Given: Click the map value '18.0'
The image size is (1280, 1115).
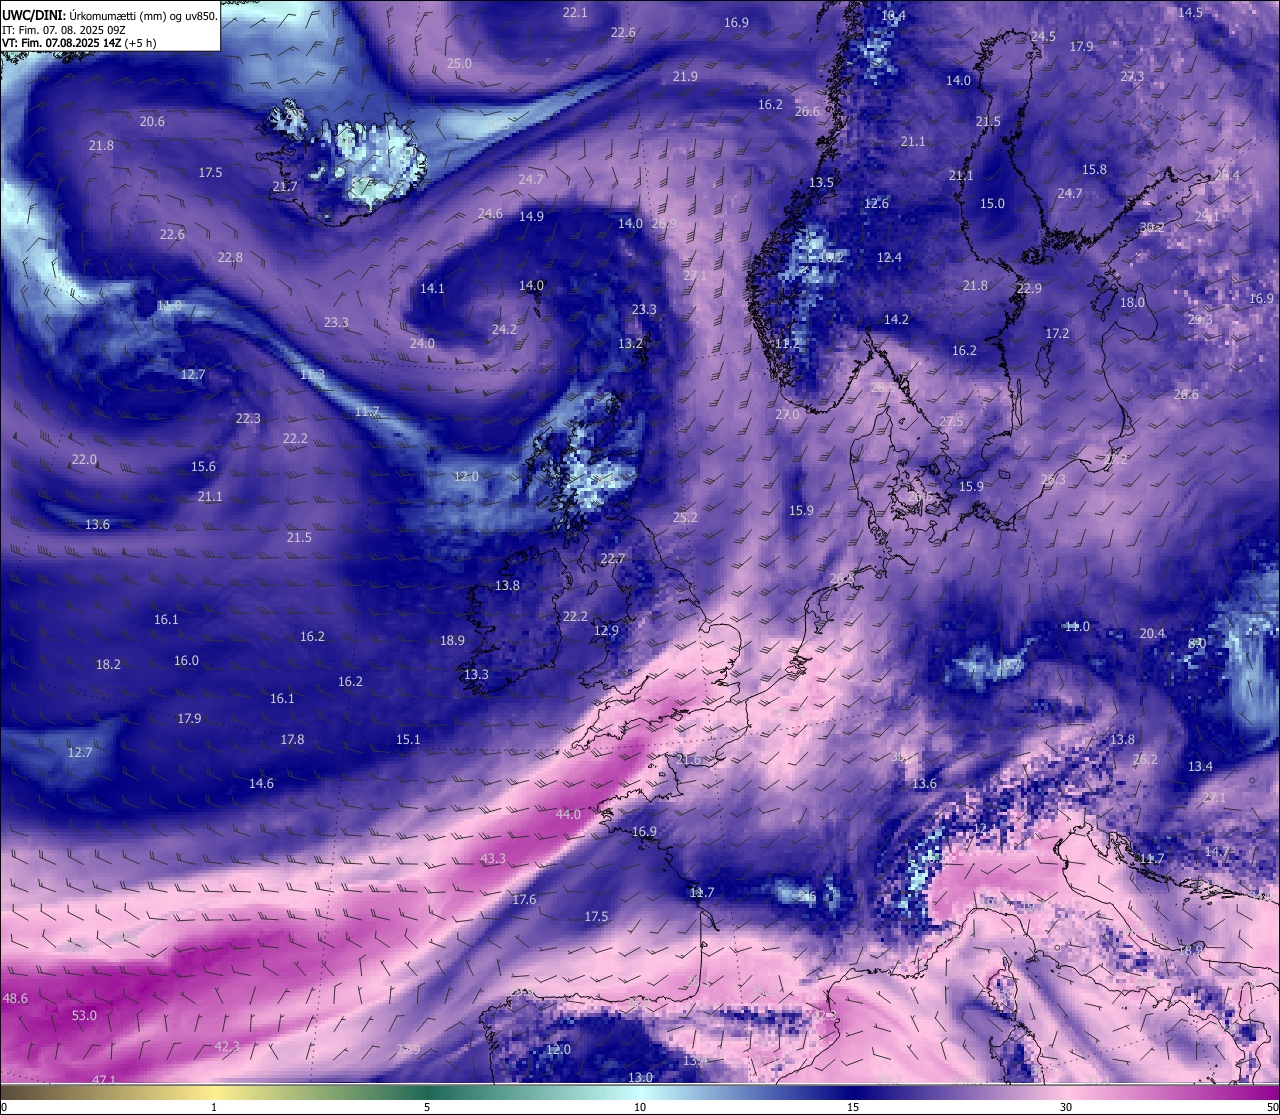Looking at the screenshot, I should [x=1132, y=302].
